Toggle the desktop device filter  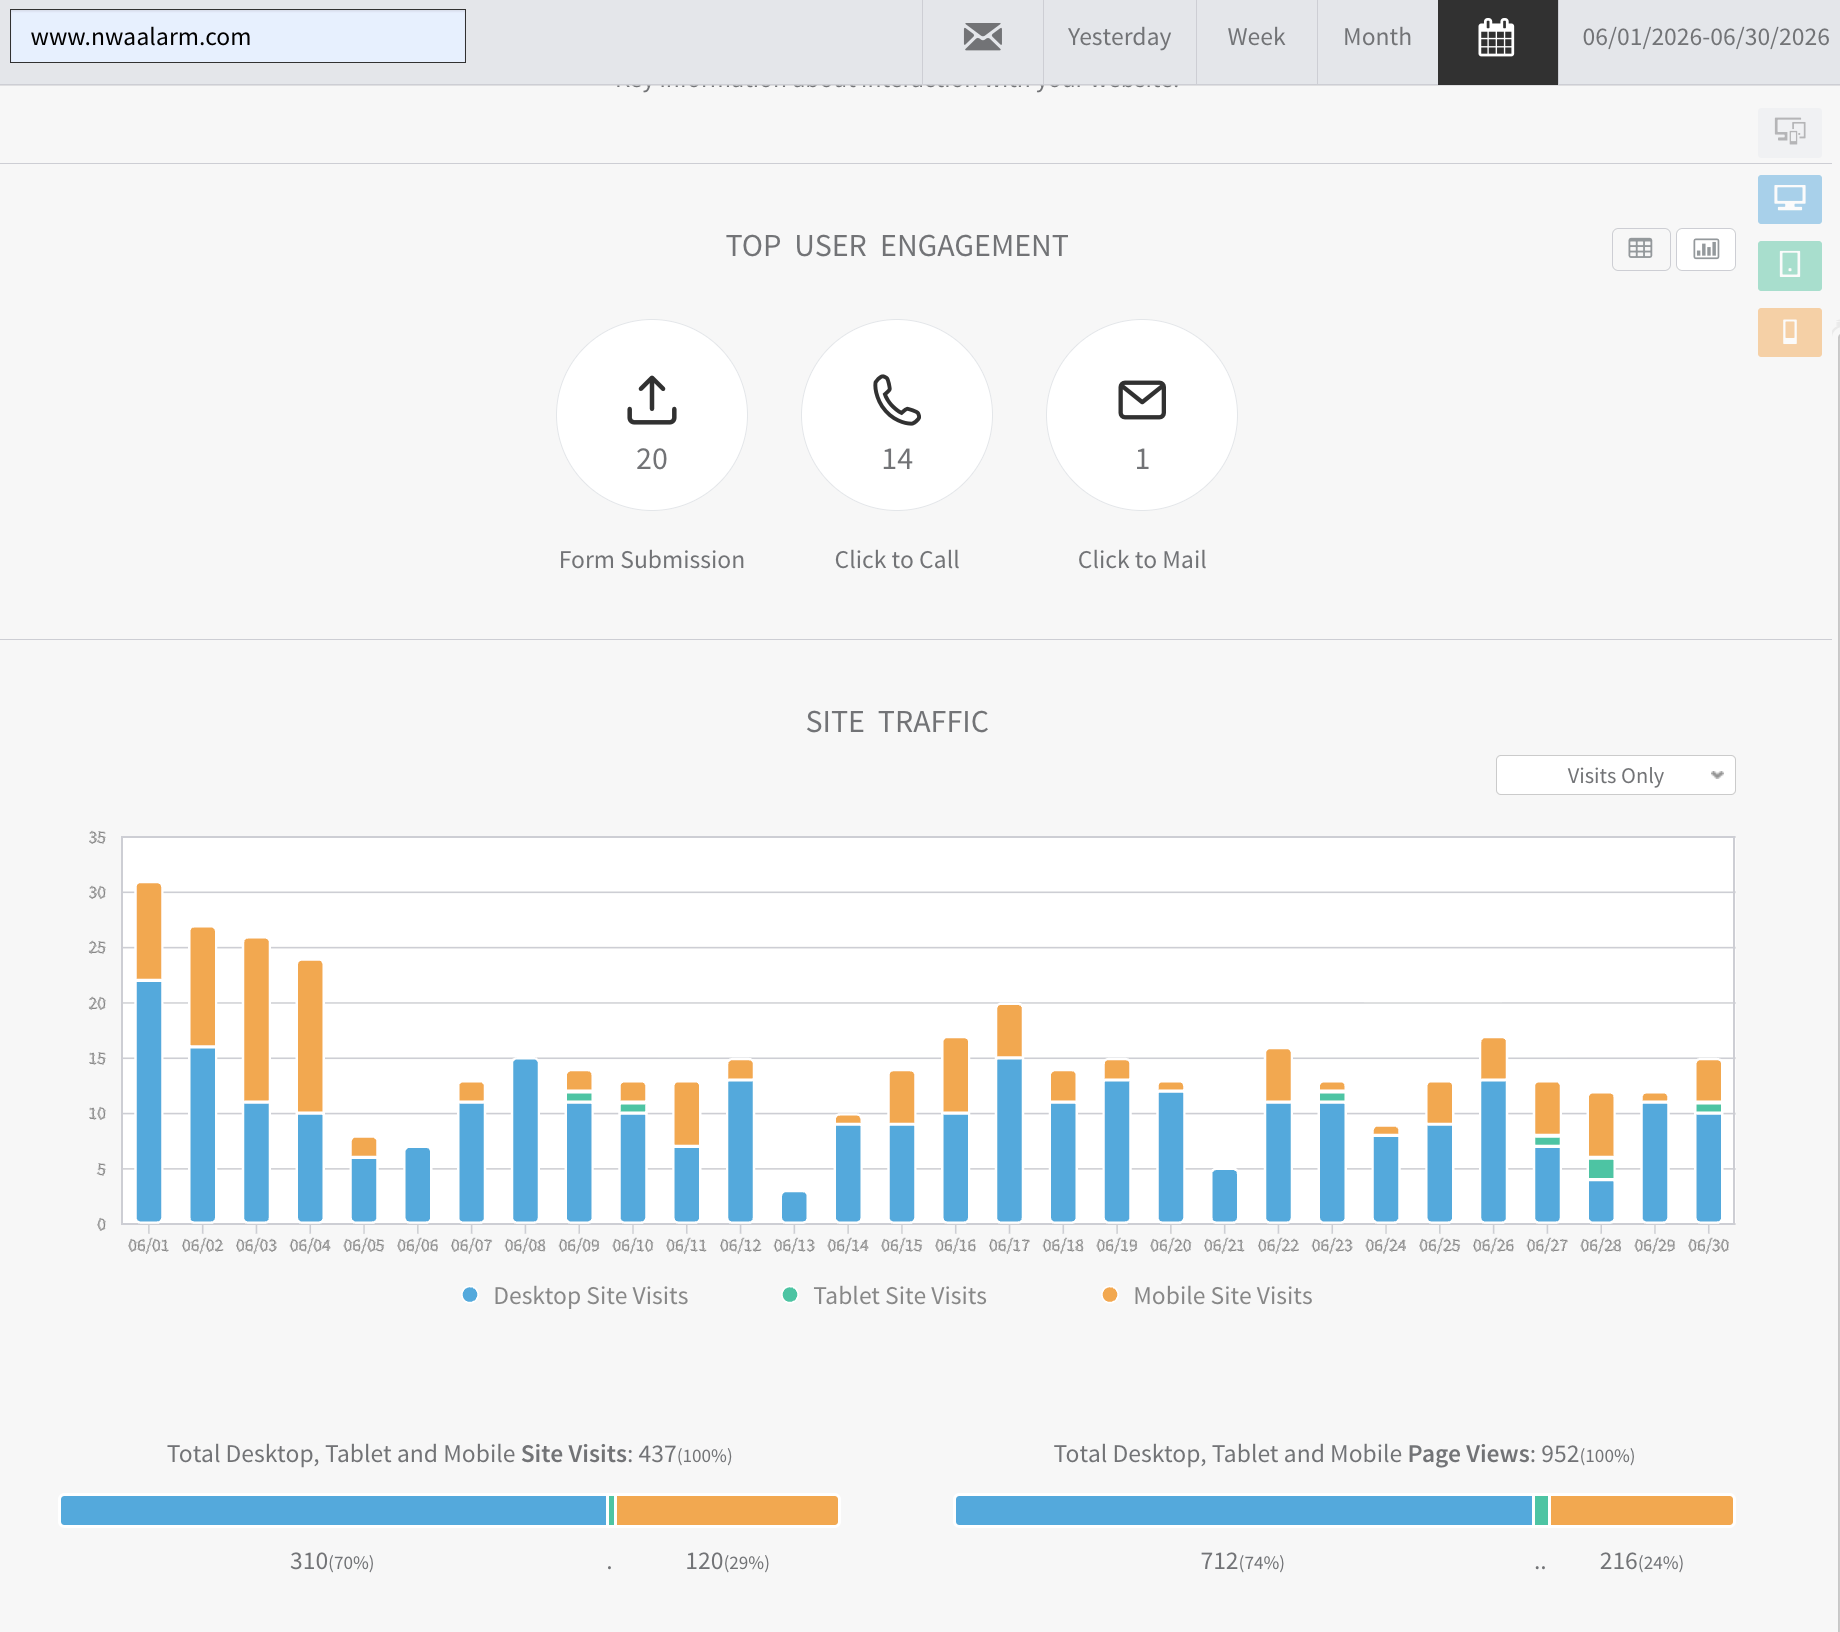coord(1789,198)
